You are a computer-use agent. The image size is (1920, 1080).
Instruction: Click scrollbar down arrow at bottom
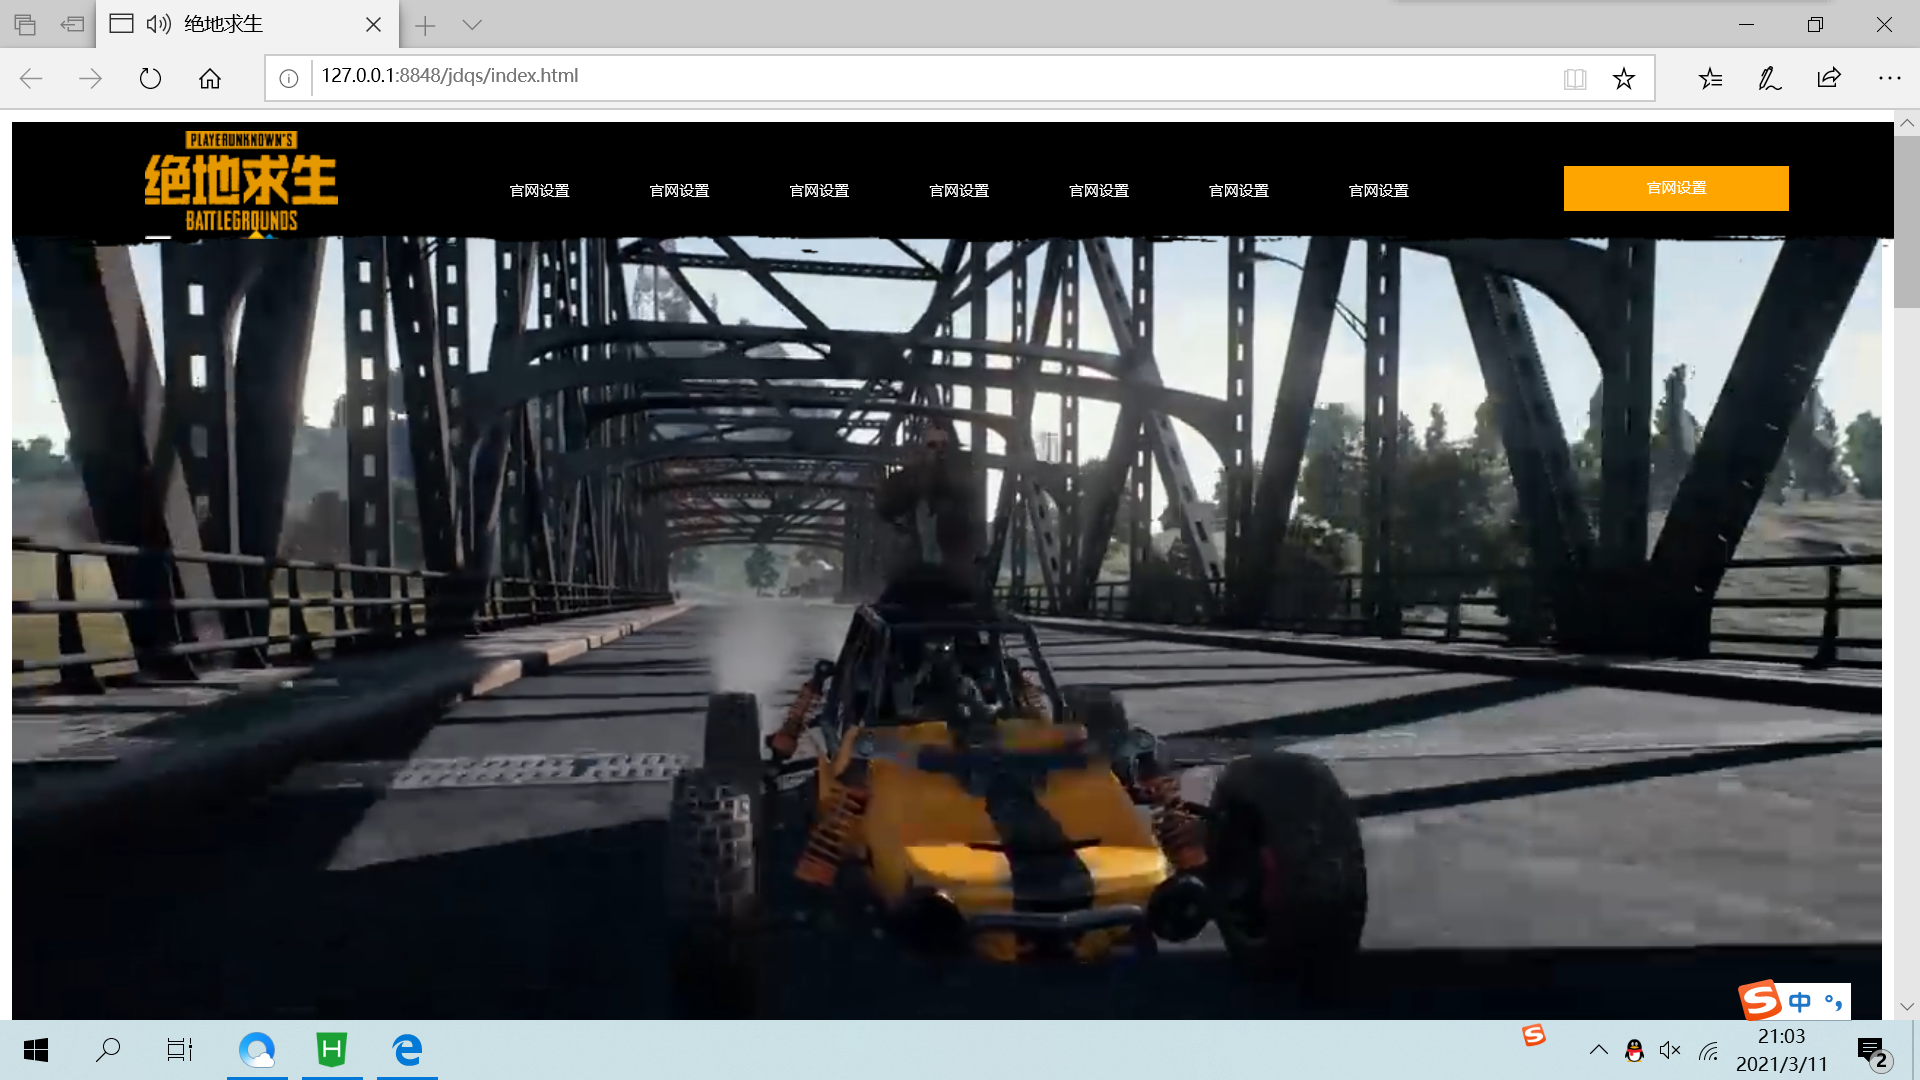click(x=1906, y=1007)
